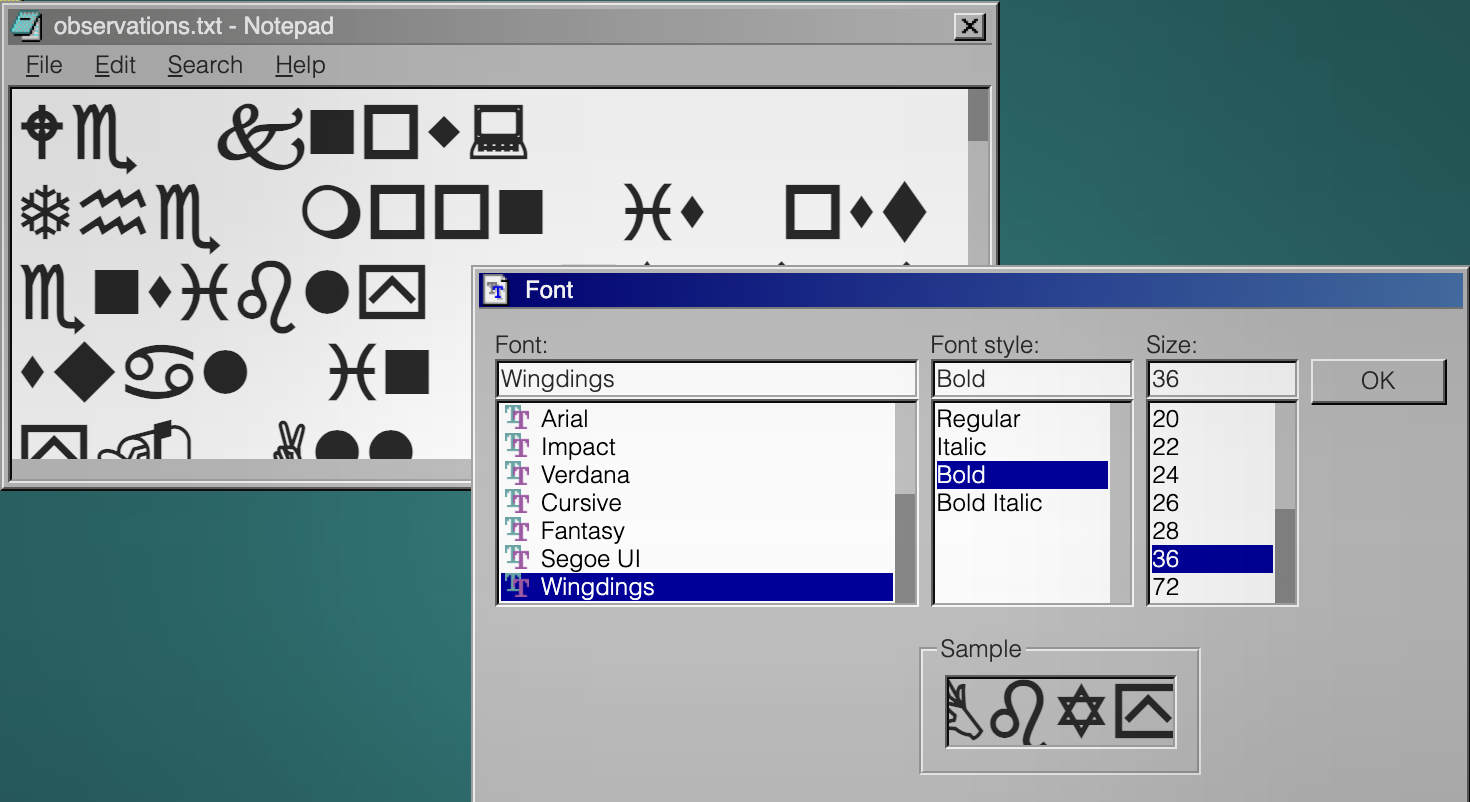Click the TrueType icon beside Verdana
The width and height of the screenshot is (1470, 802).
pyautogui.click(x=517, y=474)
